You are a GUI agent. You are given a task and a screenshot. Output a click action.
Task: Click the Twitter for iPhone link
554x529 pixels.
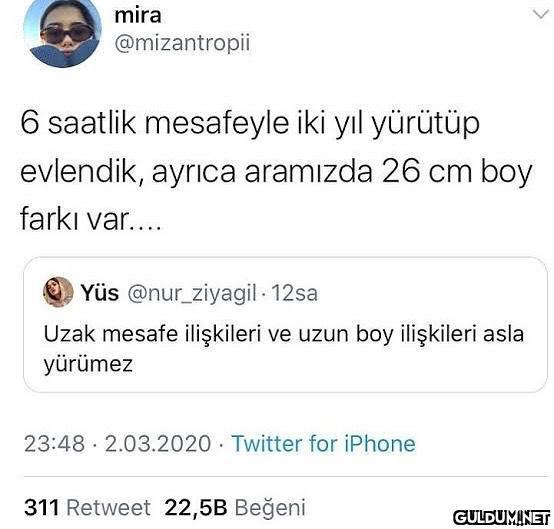[x=323, y=443]
